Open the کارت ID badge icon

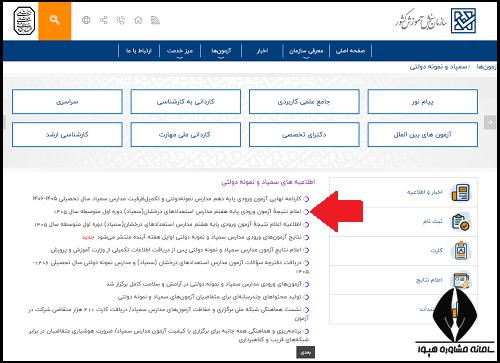coord(460,251)
